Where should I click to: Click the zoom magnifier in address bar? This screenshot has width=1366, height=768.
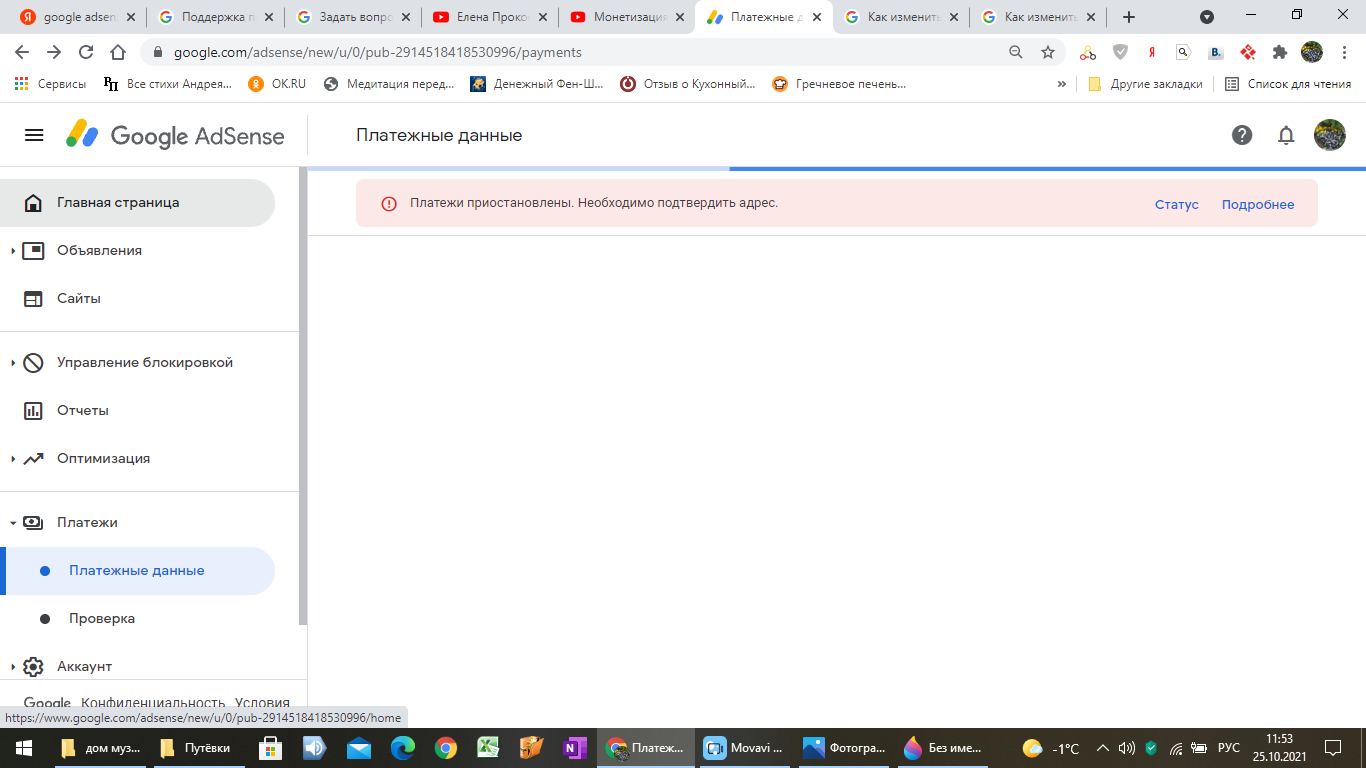1015,52
